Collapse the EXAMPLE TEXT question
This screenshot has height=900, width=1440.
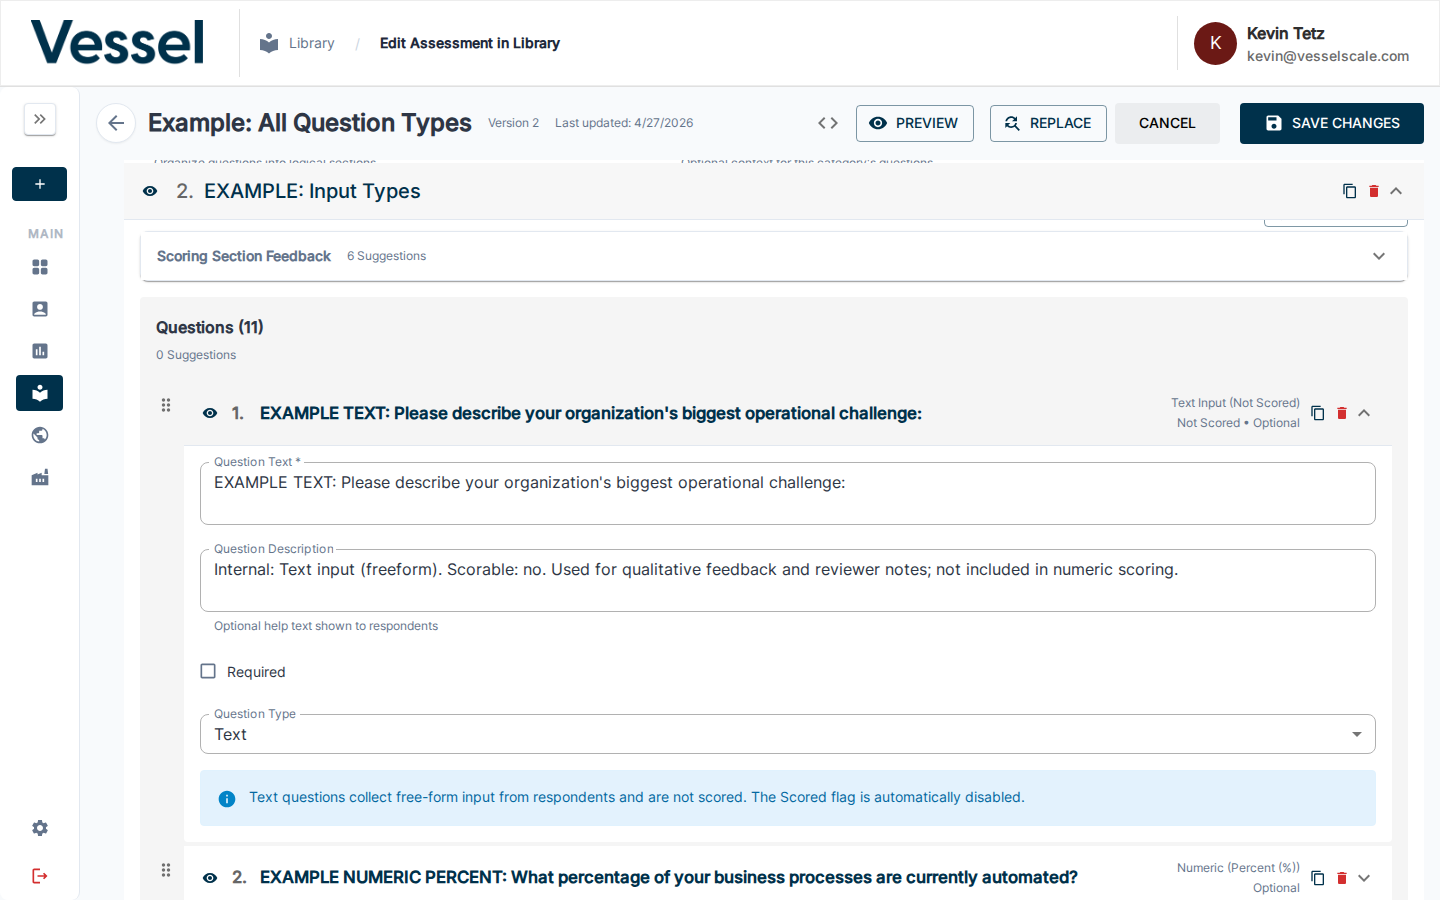tap(1364, 413)
